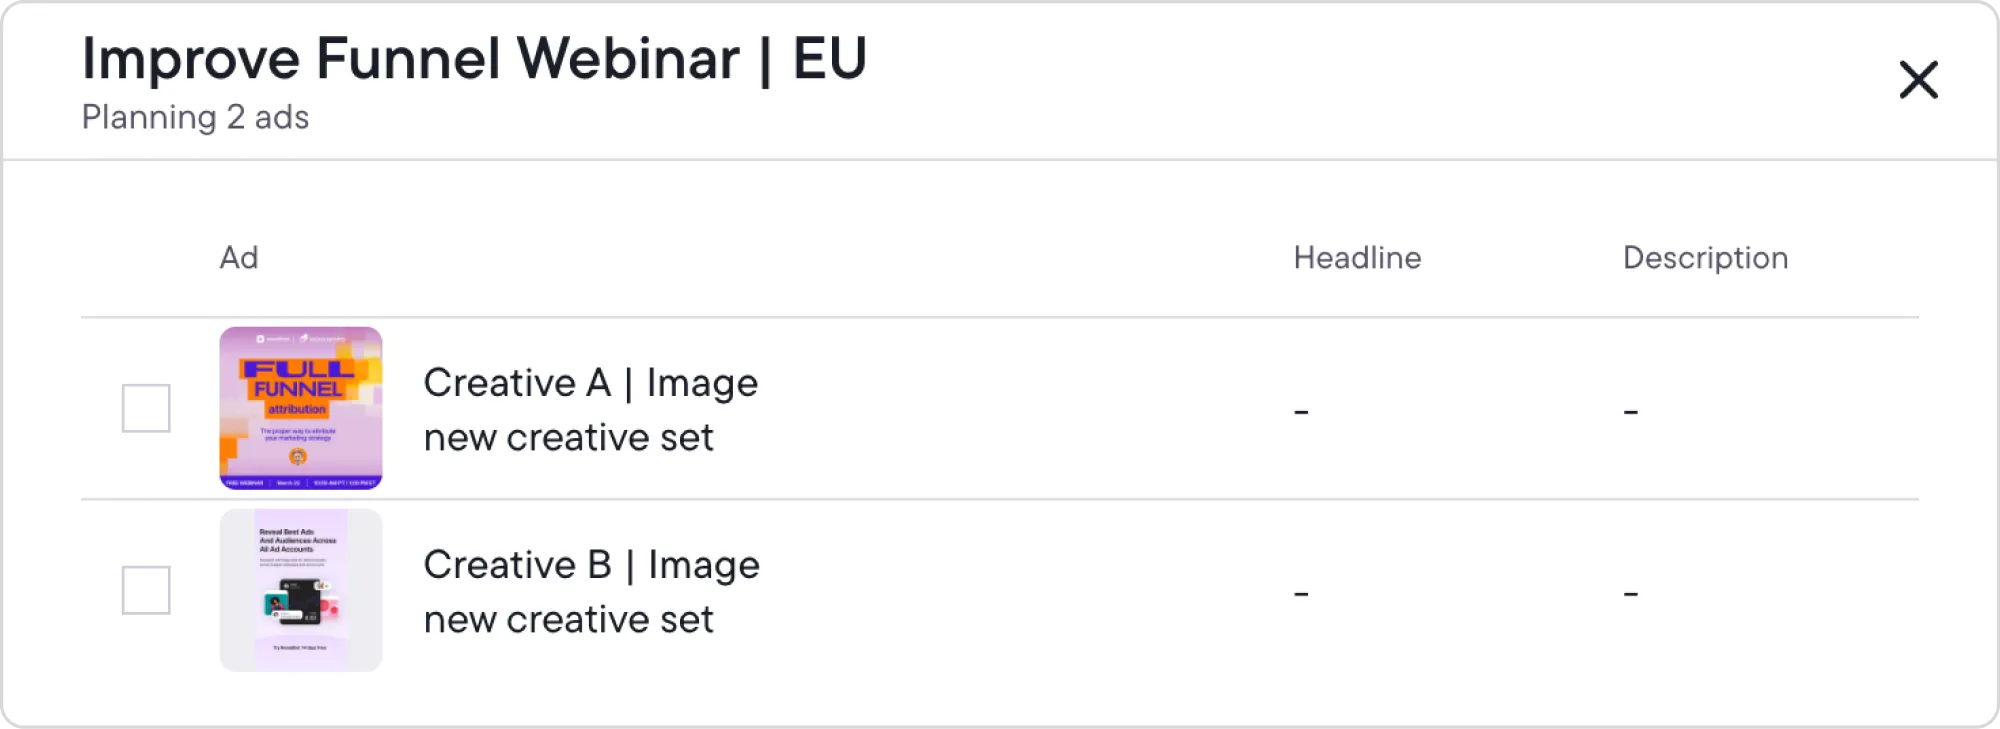Select the Creative B table row
This screenshot has height=729, width=2000.
click(x=1000, y=590)
